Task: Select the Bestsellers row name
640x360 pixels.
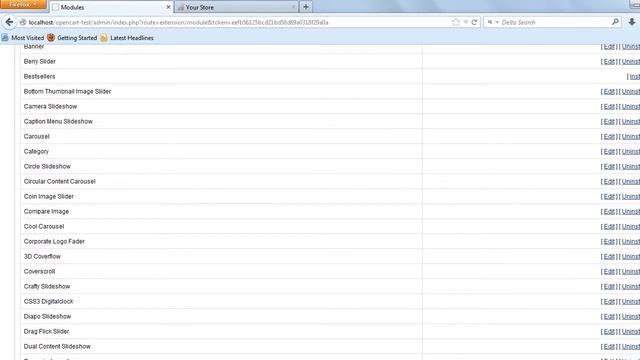Action: 39,77
